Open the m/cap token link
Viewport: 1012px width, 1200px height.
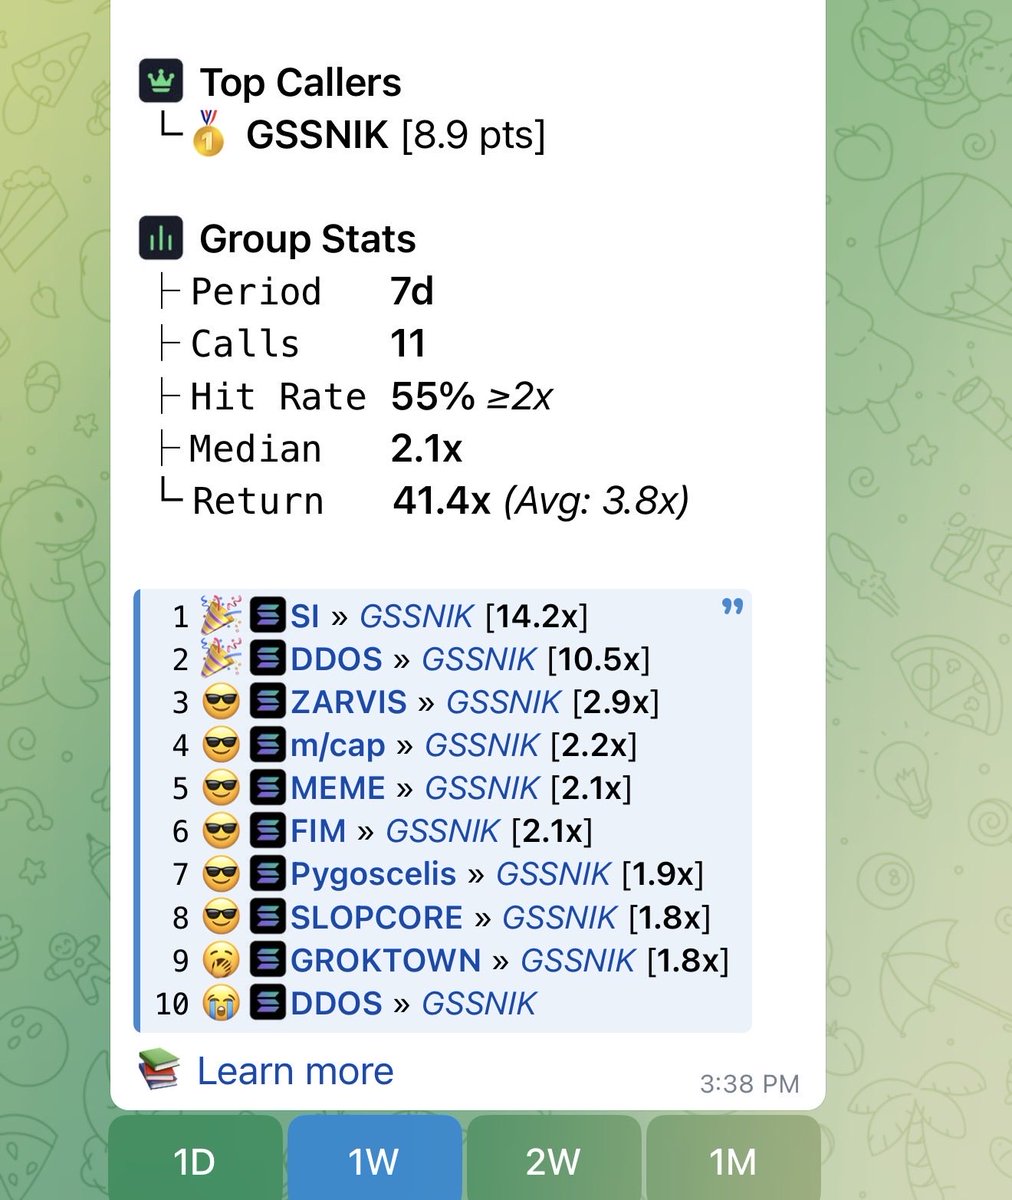point(338,745)
